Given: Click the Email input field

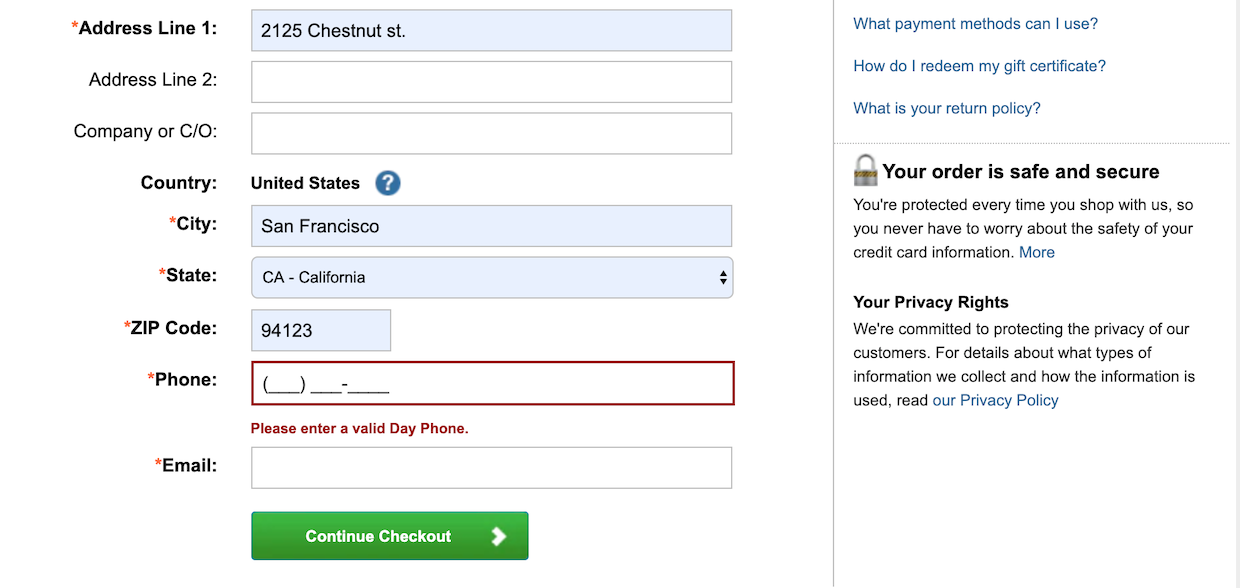Looking at the screenshot, I should point(492,467).
